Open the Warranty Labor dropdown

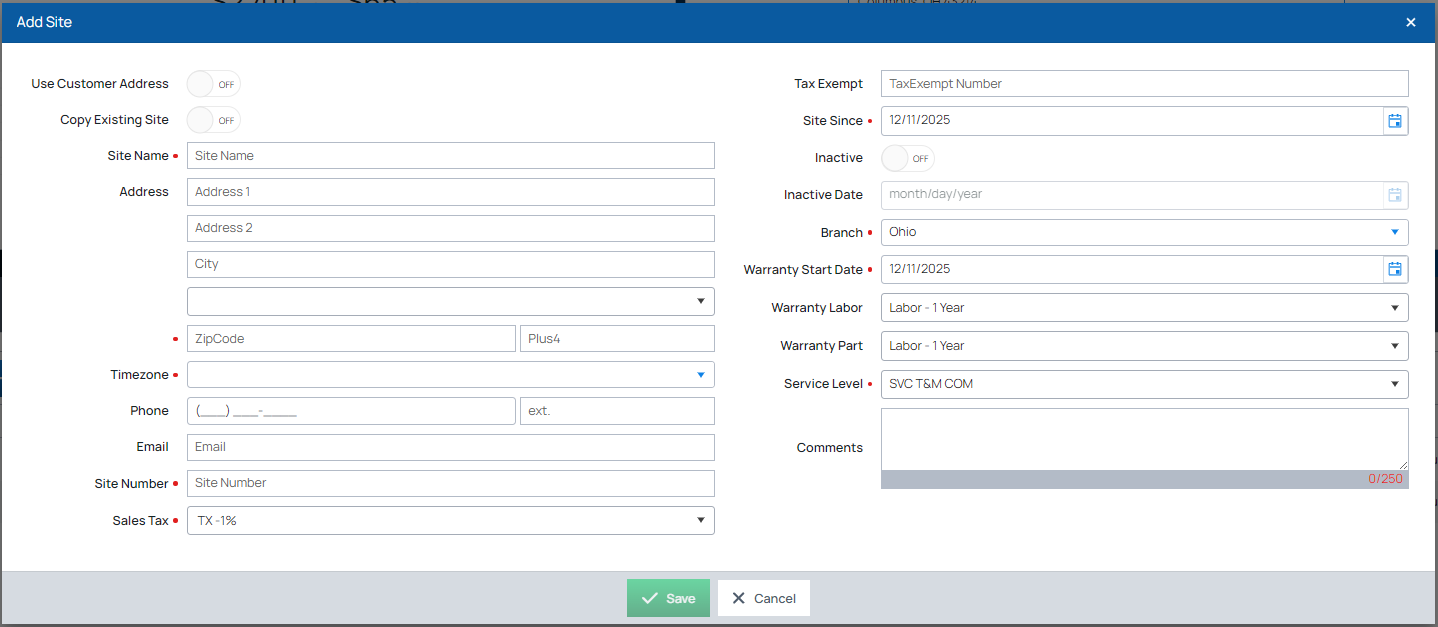pos(1145,308)
